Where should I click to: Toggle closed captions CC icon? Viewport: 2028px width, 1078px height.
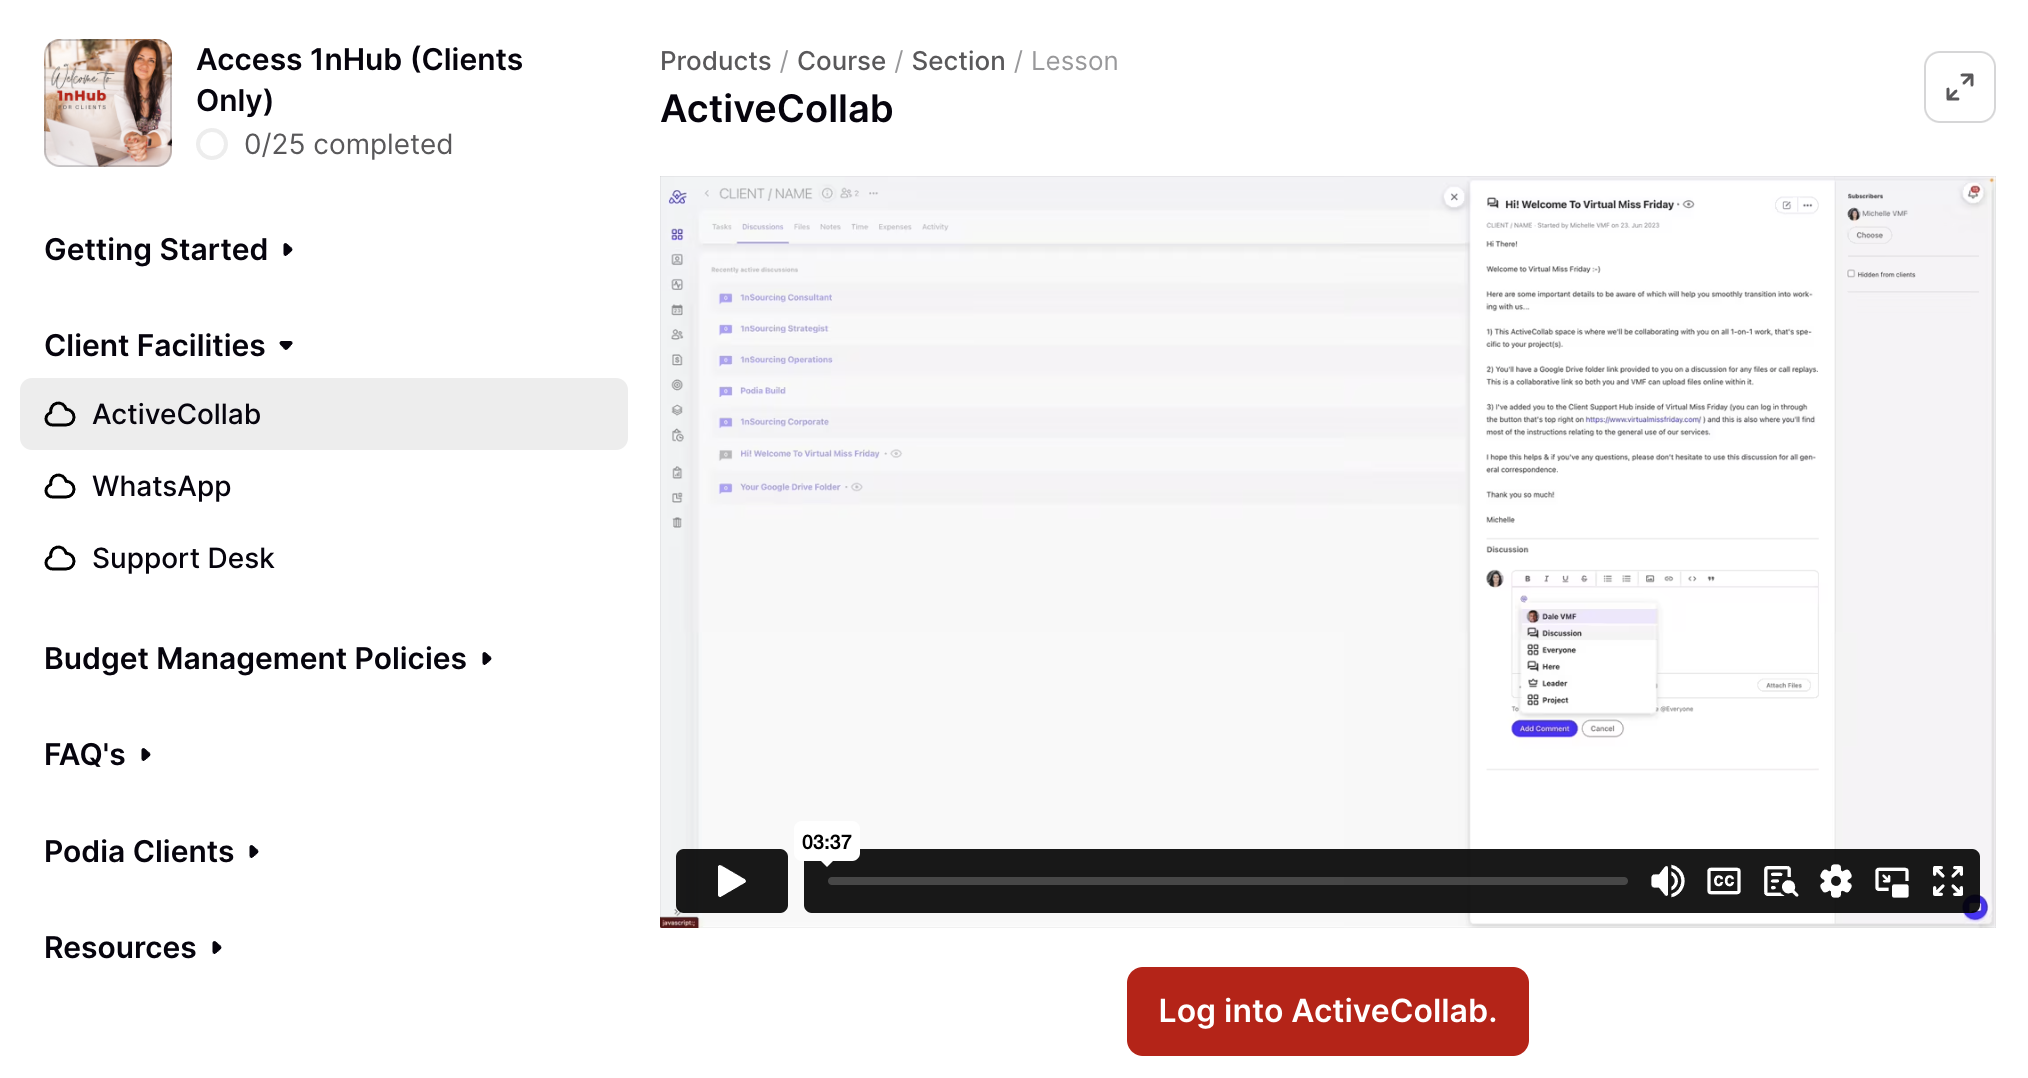[1723, 881]
